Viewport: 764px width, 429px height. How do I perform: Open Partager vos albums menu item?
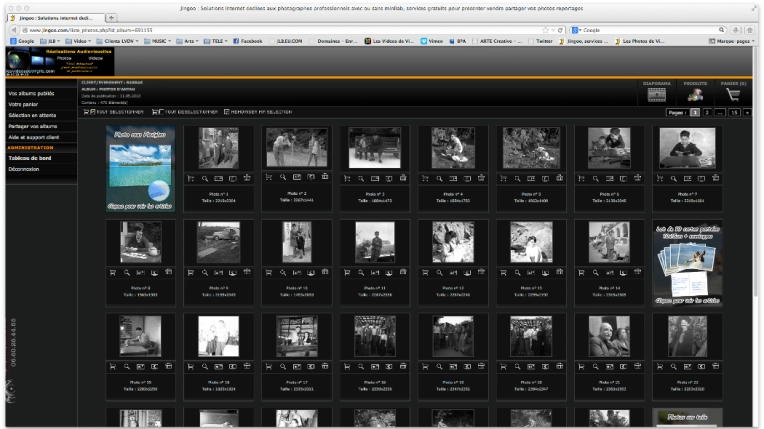click(33, 126)
